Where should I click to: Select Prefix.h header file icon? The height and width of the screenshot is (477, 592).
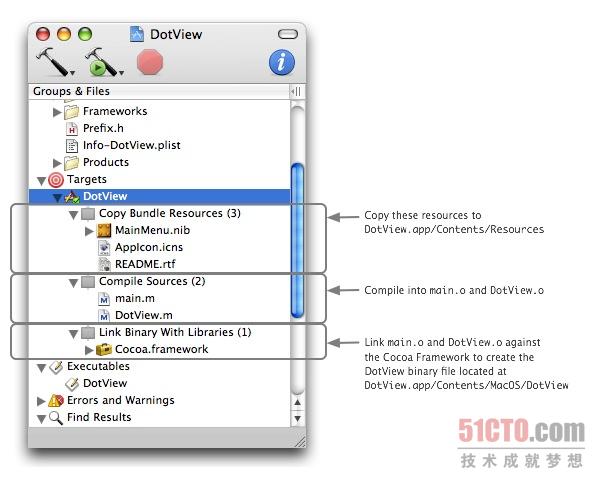tap(72, 129)
